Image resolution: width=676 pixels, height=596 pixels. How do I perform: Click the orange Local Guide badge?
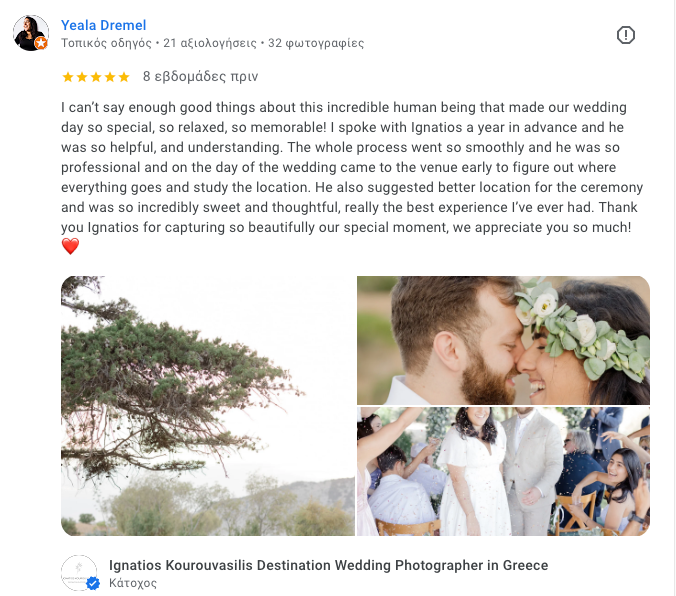41,44
